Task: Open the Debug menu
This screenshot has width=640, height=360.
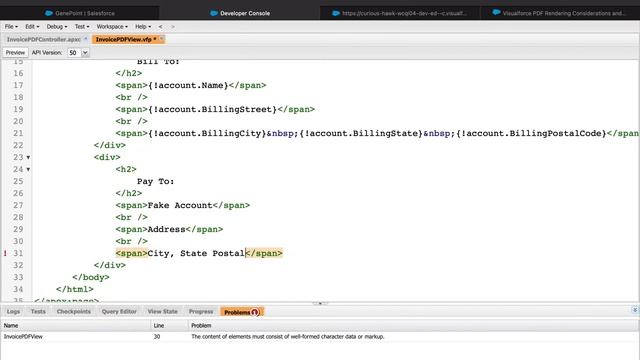Action: point(57,27)
